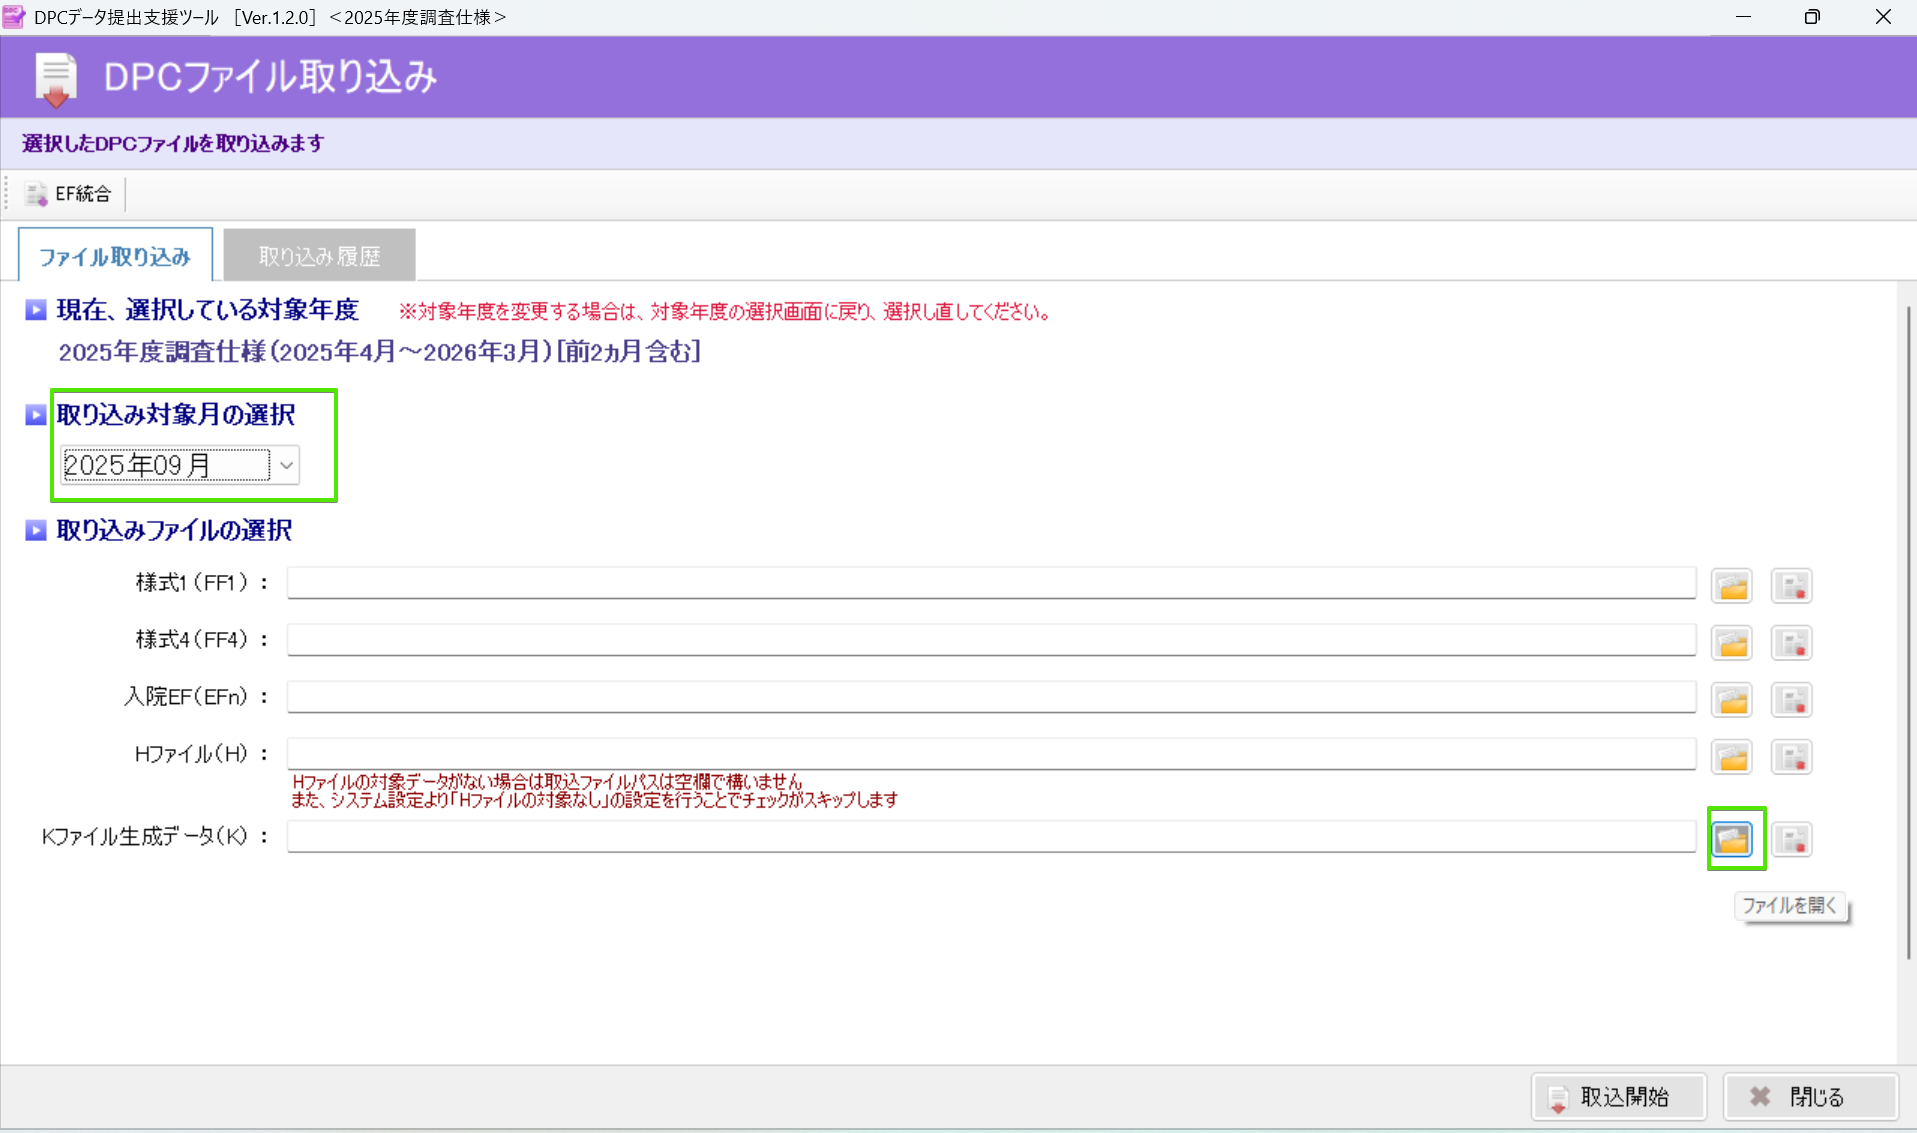Image resolution: width=1917 pixels, height=1133 pixels.
Task: Click the vertical scrollbar on the right
Action: tap(1907, 632)
